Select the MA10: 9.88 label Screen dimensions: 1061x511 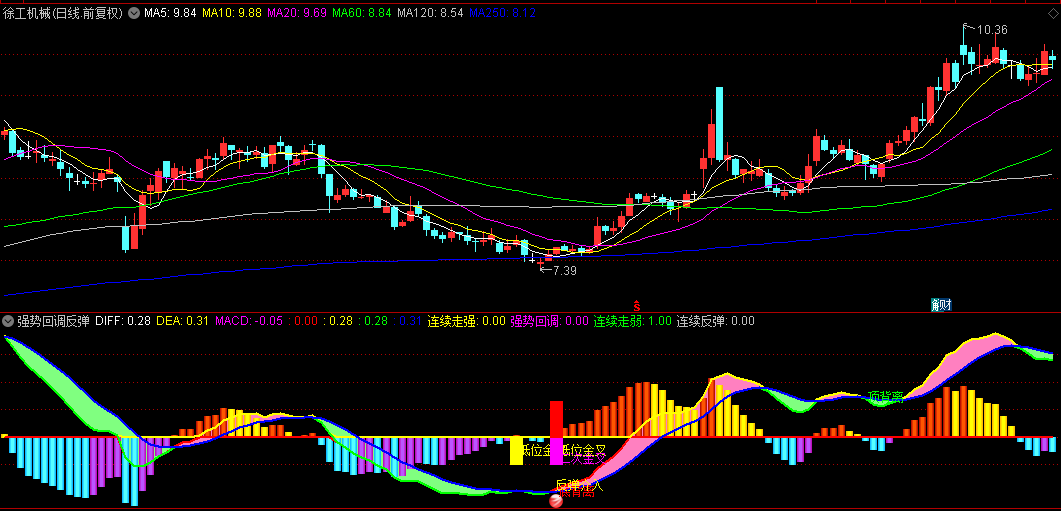[x=233, y=12]
